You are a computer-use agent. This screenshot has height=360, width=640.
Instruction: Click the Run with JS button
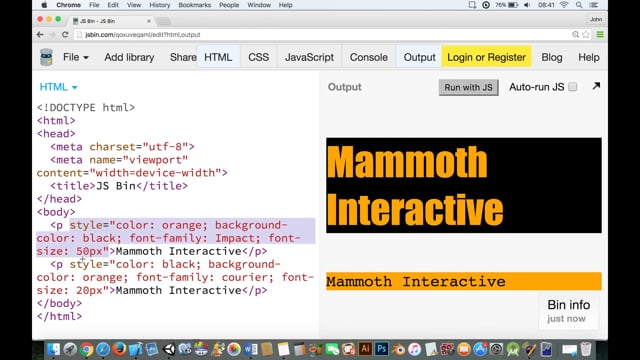click(469, 87)
